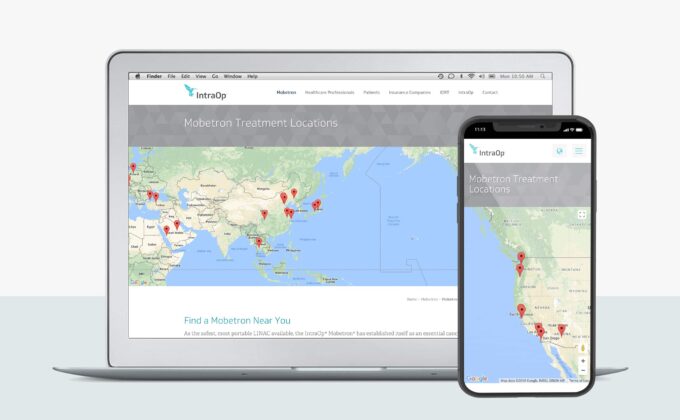The image size is (680, 420).
Task: Open the Mobetron nav item
Action: pos(286,92)
